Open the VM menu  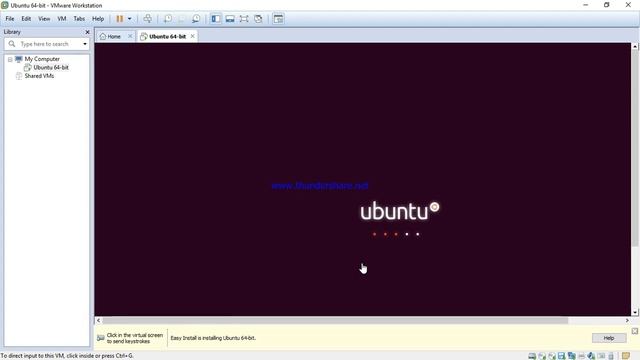pos(62,19)
